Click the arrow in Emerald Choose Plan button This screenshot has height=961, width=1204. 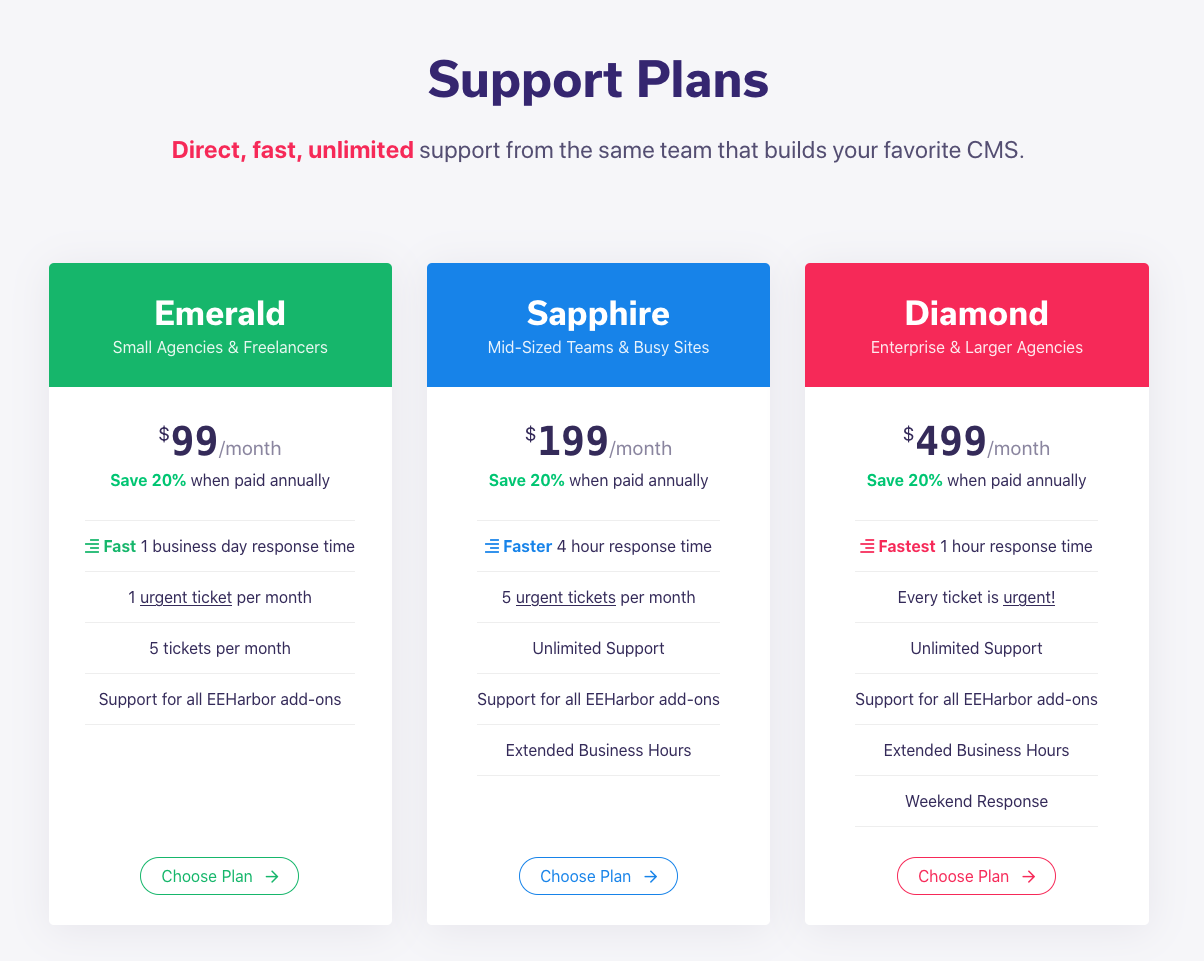tap(272, 876)
